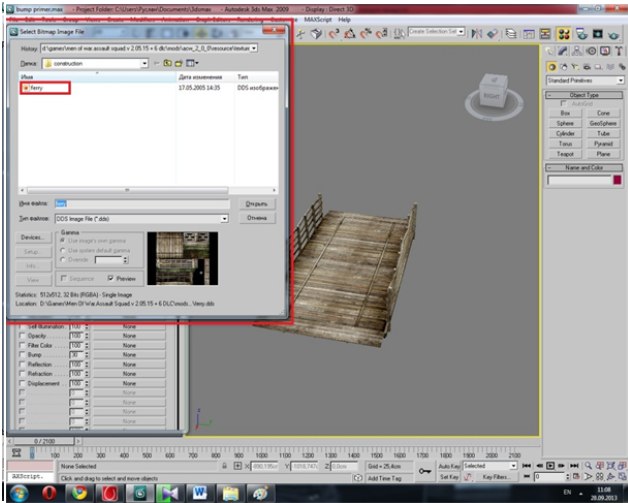Open the Help menu
628x503 pixels.
coord(344,19)
